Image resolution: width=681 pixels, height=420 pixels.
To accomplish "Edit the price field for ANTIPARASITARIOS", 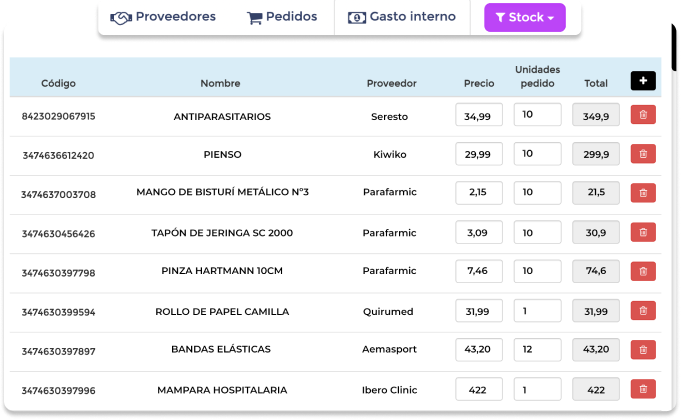I will [x=479, y=115].
